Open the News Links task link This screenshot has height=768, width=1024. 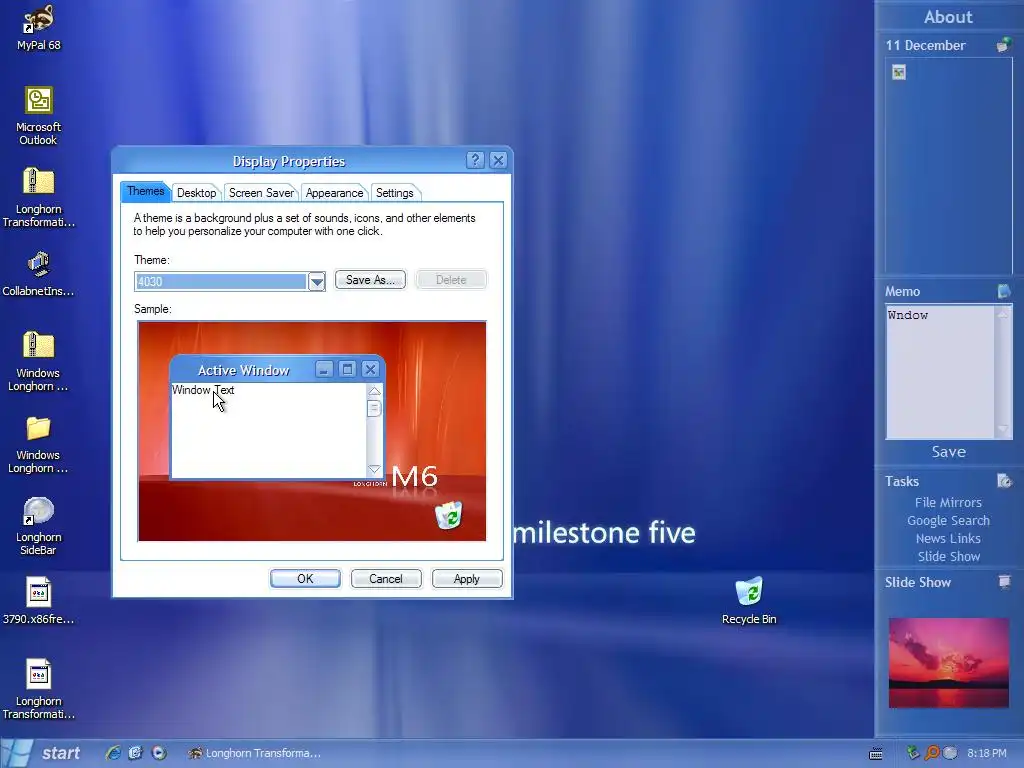(948, 538)
